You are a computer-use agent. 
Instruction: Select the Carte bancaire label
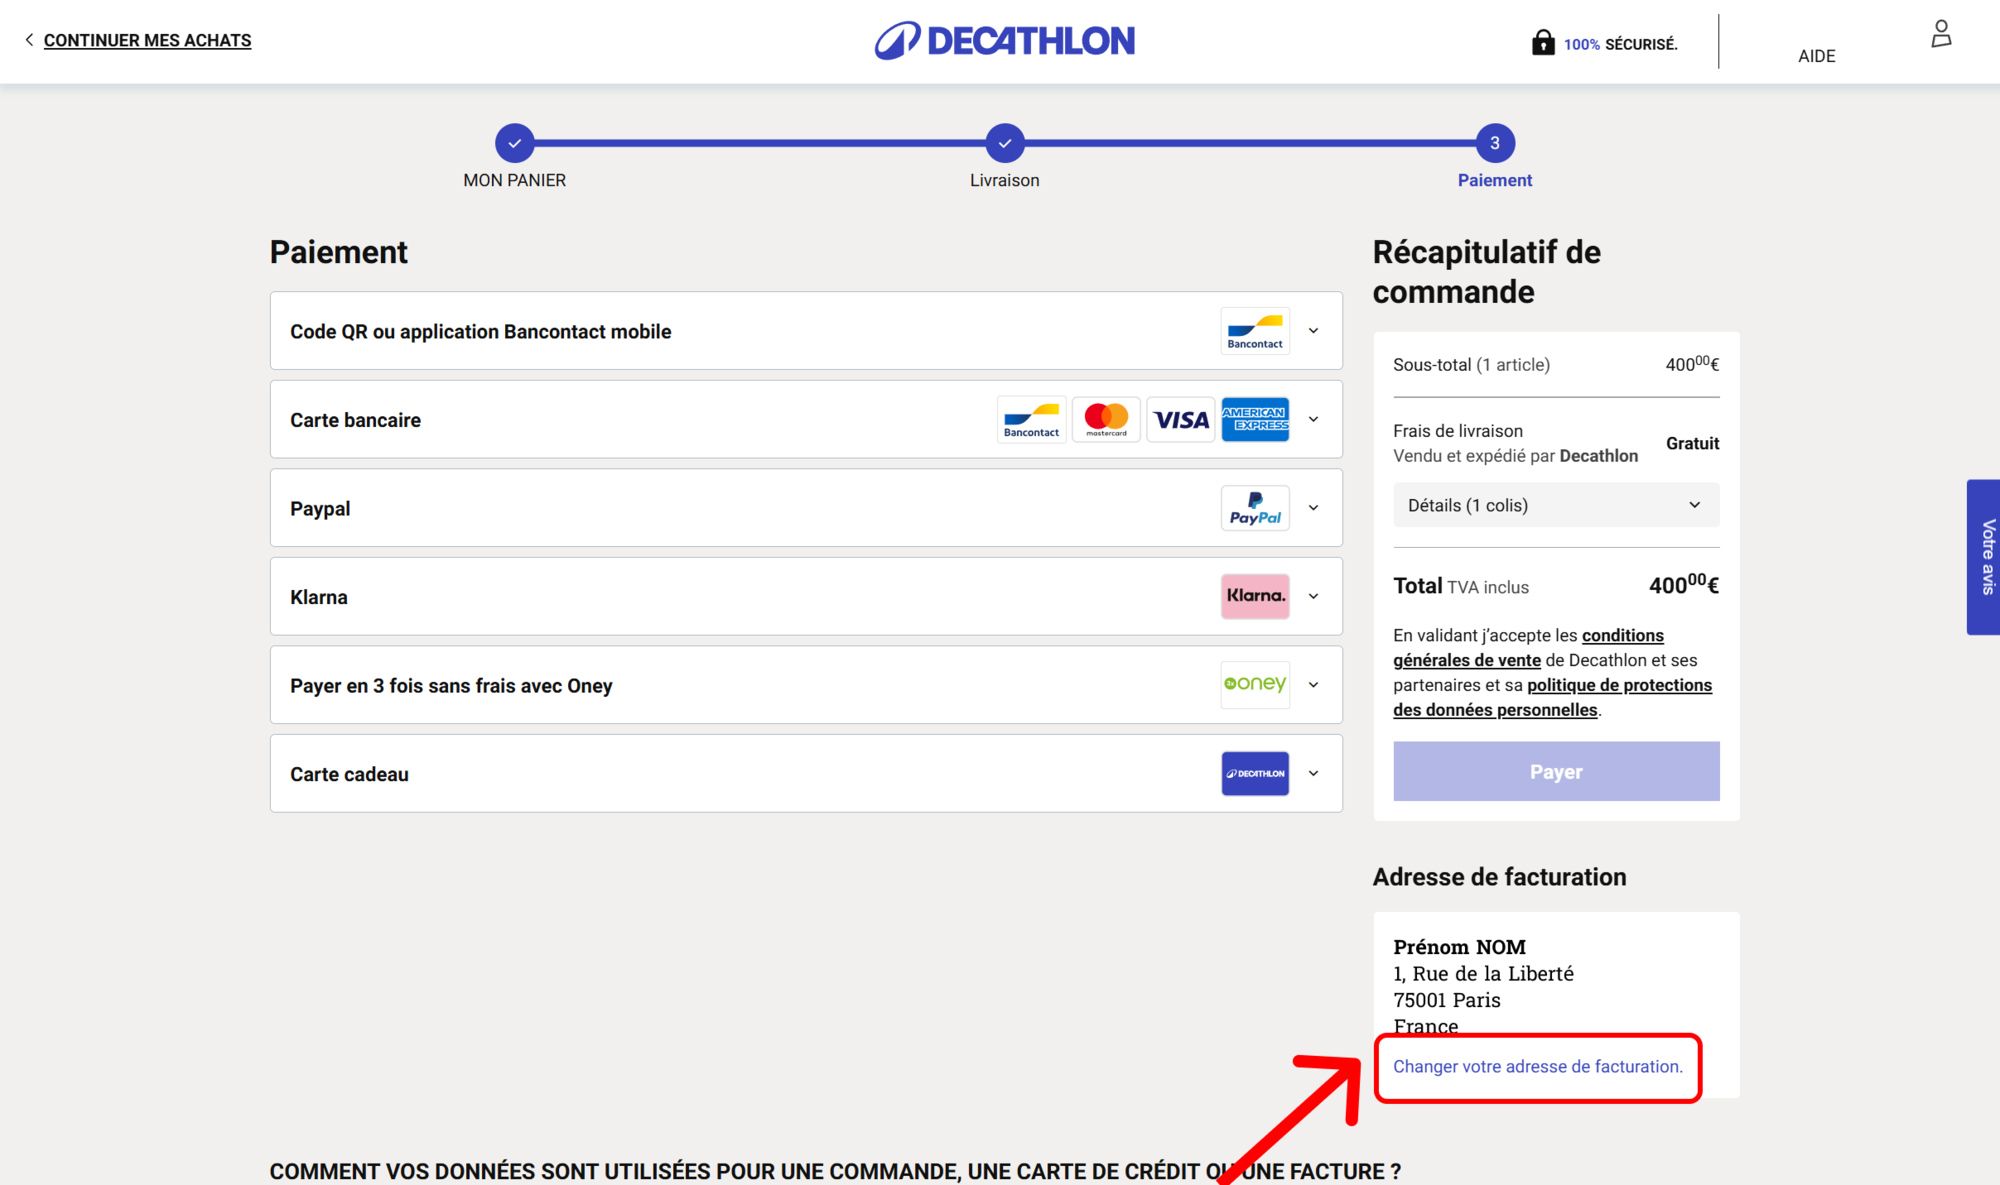(x=355, y=420)
